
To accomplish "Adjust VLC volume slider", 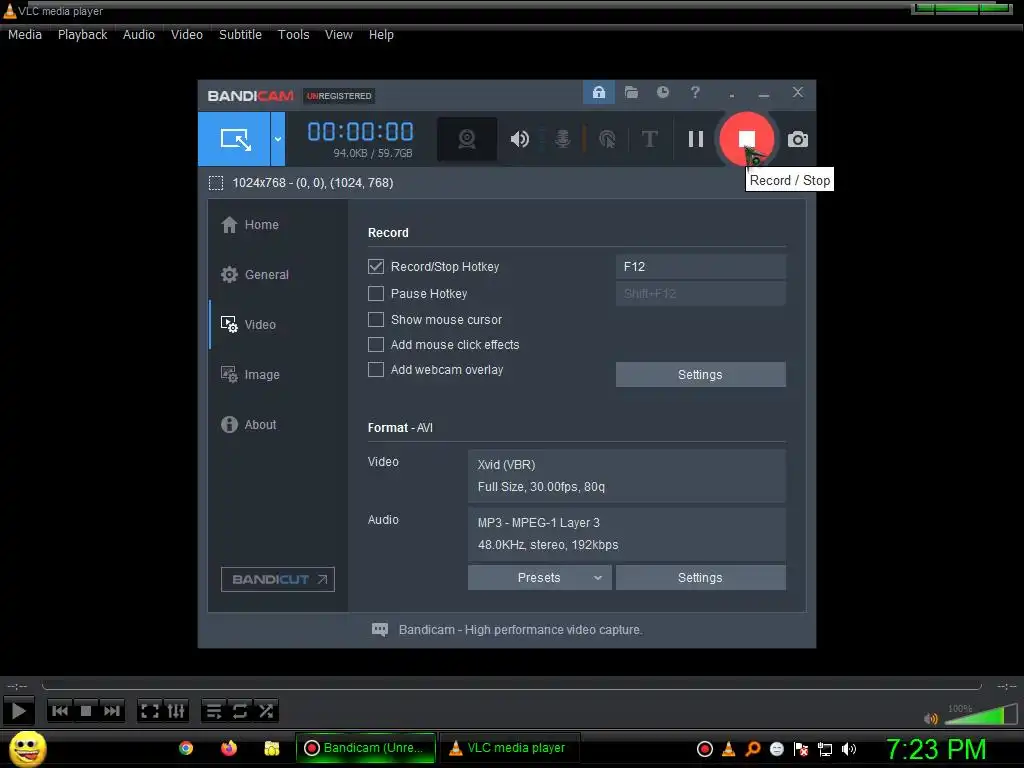I will [x=980, y=714].
